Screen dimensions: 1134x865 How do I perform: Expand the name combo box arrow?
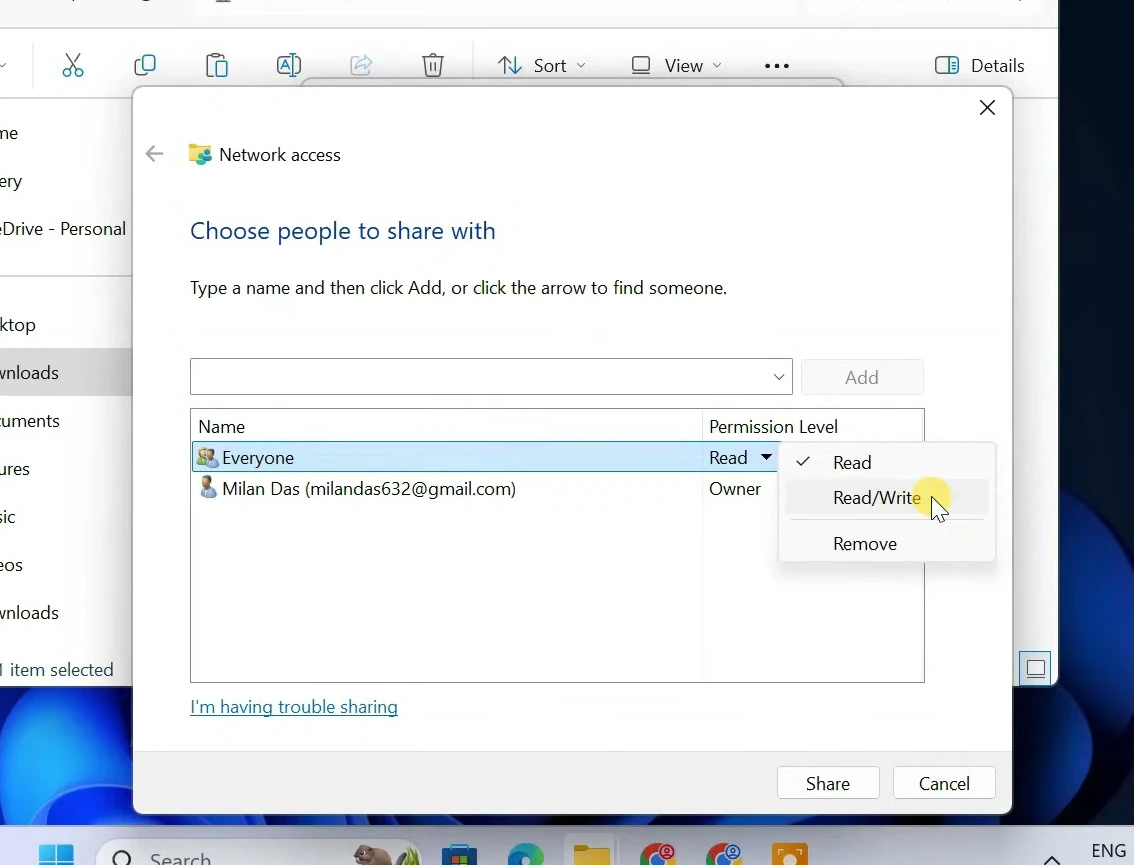779,377
